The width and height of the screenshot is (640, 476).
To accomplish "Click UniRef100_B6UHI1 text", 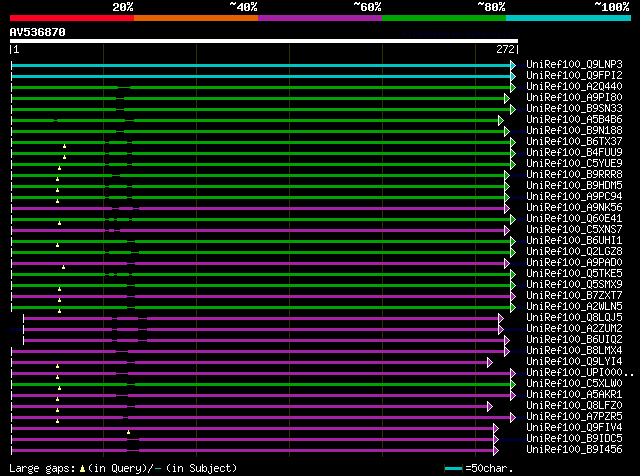I will pyautogui.click(x=574, y=241).
